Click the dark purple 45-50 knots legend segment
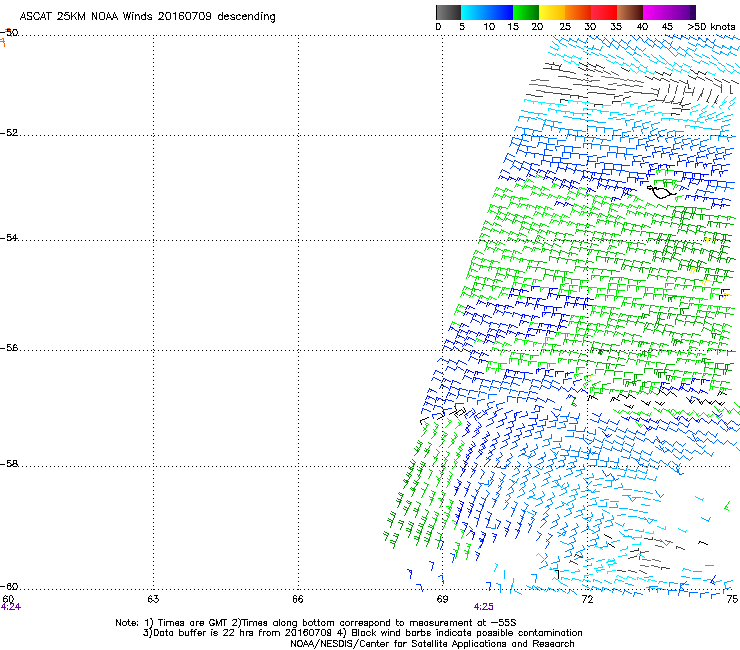Viewport: 740px width, 650px height. pyautogui.click(x=682, y=12)
